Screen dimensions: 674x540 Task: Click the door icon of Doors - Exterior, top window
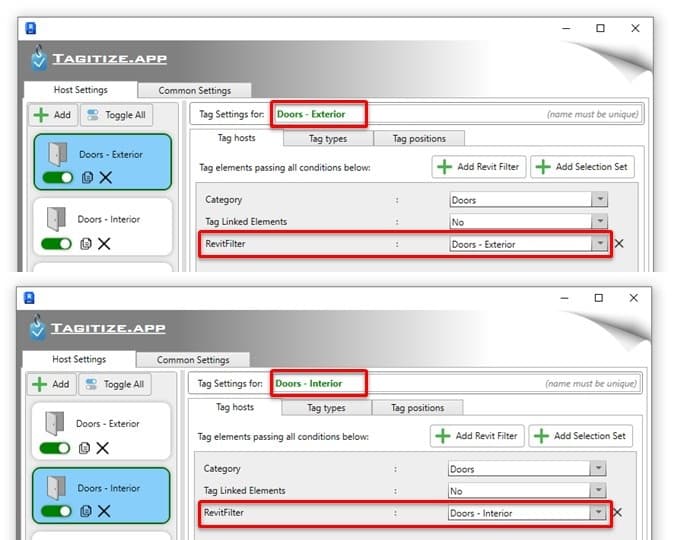coord(58,153)
